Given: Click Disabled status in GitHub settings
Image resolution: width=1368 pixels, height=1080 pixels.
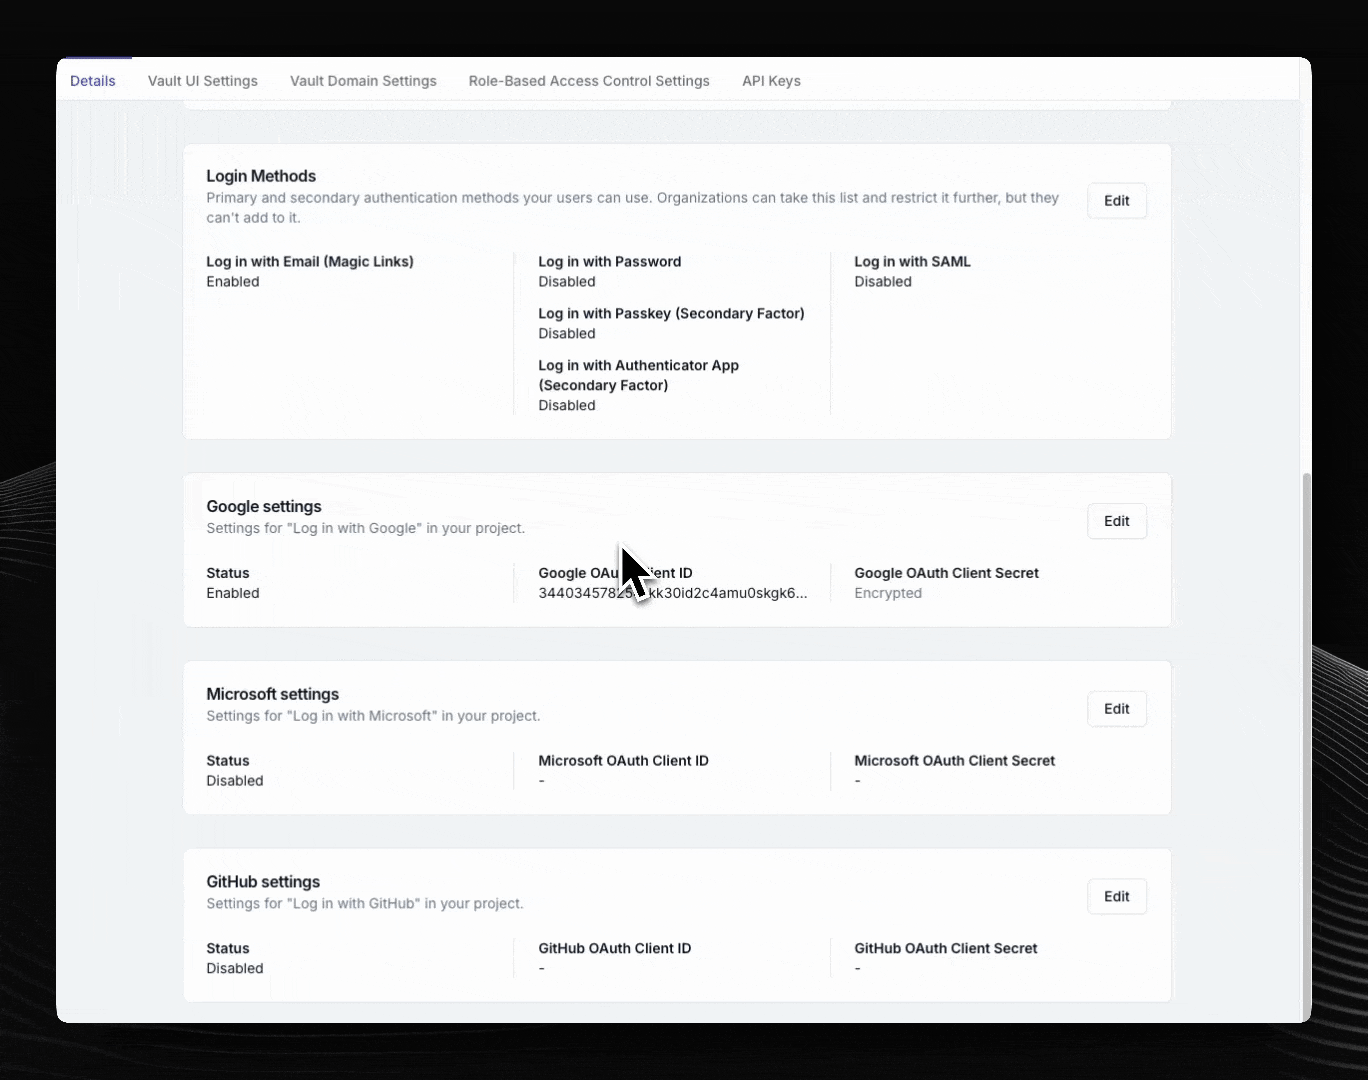Looking at the screenshot, I should [235, 969].
